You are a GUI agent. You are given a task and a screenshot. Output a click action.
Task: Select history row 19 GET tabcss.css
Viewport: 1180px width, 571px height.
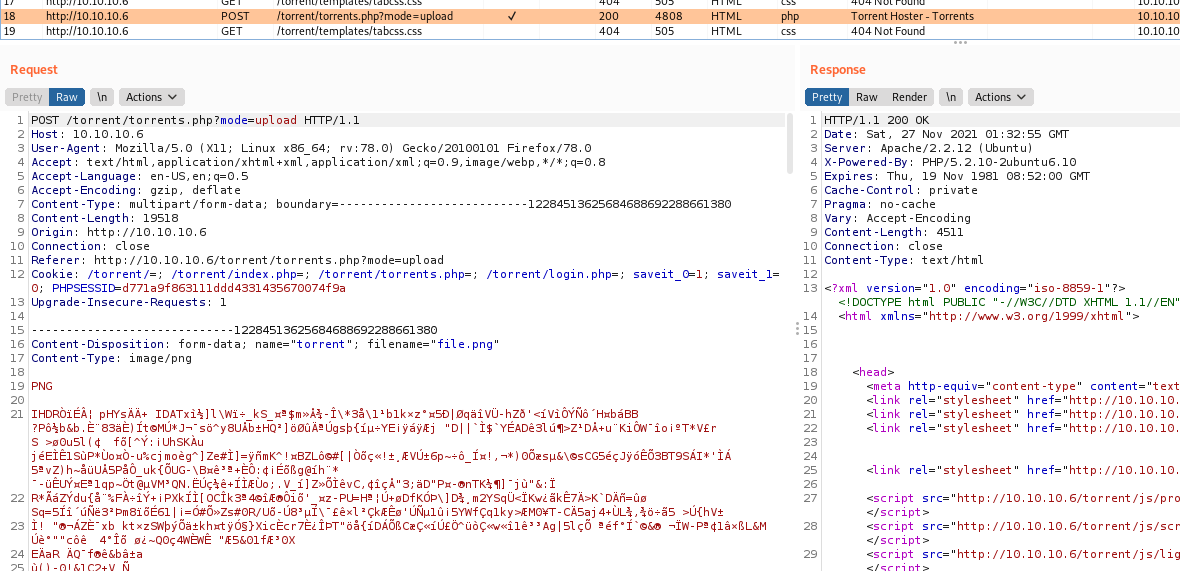(590, 31)
